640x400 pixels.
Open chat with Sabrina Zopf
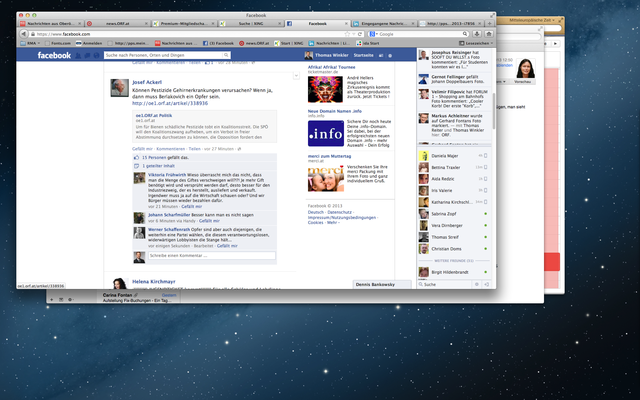[453, 214]
